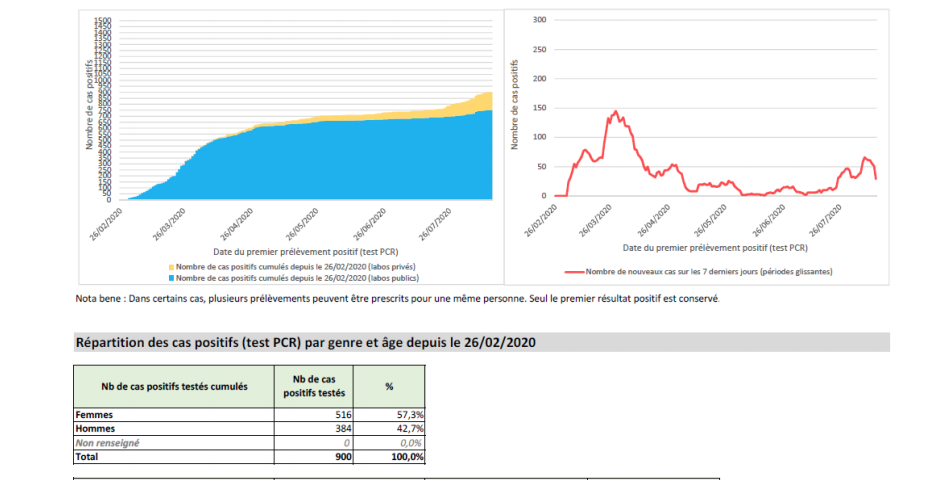Image resolution: width=949 pixels, height=480 pixels.
Task: Click the blue labos publics legend swatch
Action: [171, 279]
